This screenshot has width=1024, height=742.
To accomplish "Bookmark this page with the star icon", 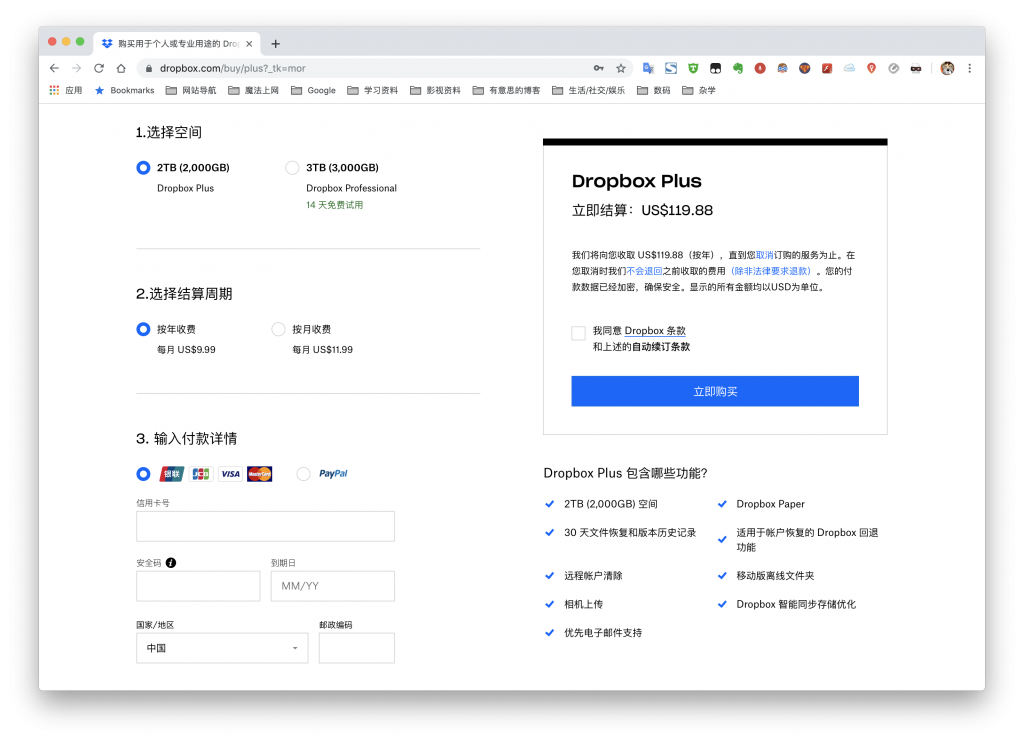I will [621, 68].
